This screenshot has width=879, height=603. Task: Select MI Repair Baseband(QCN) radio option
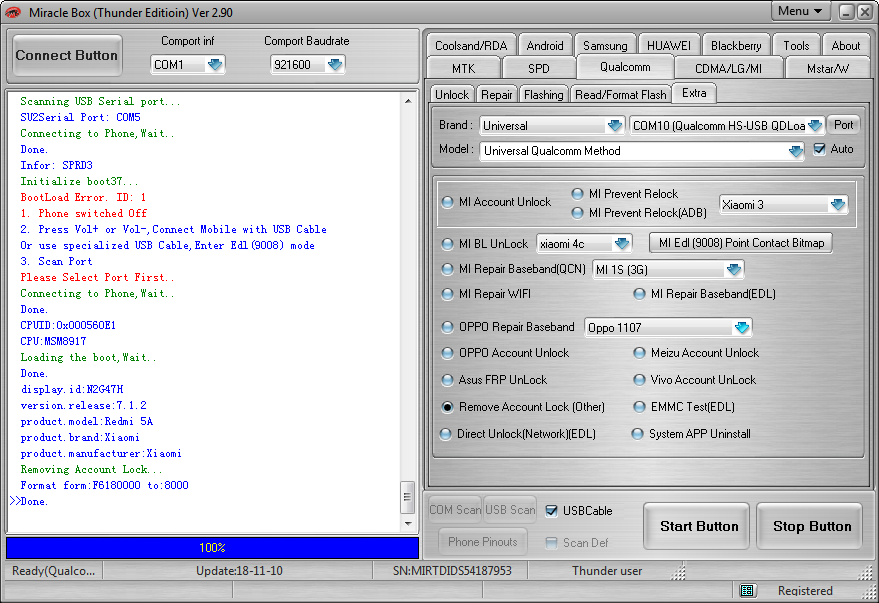pos(447,270)
